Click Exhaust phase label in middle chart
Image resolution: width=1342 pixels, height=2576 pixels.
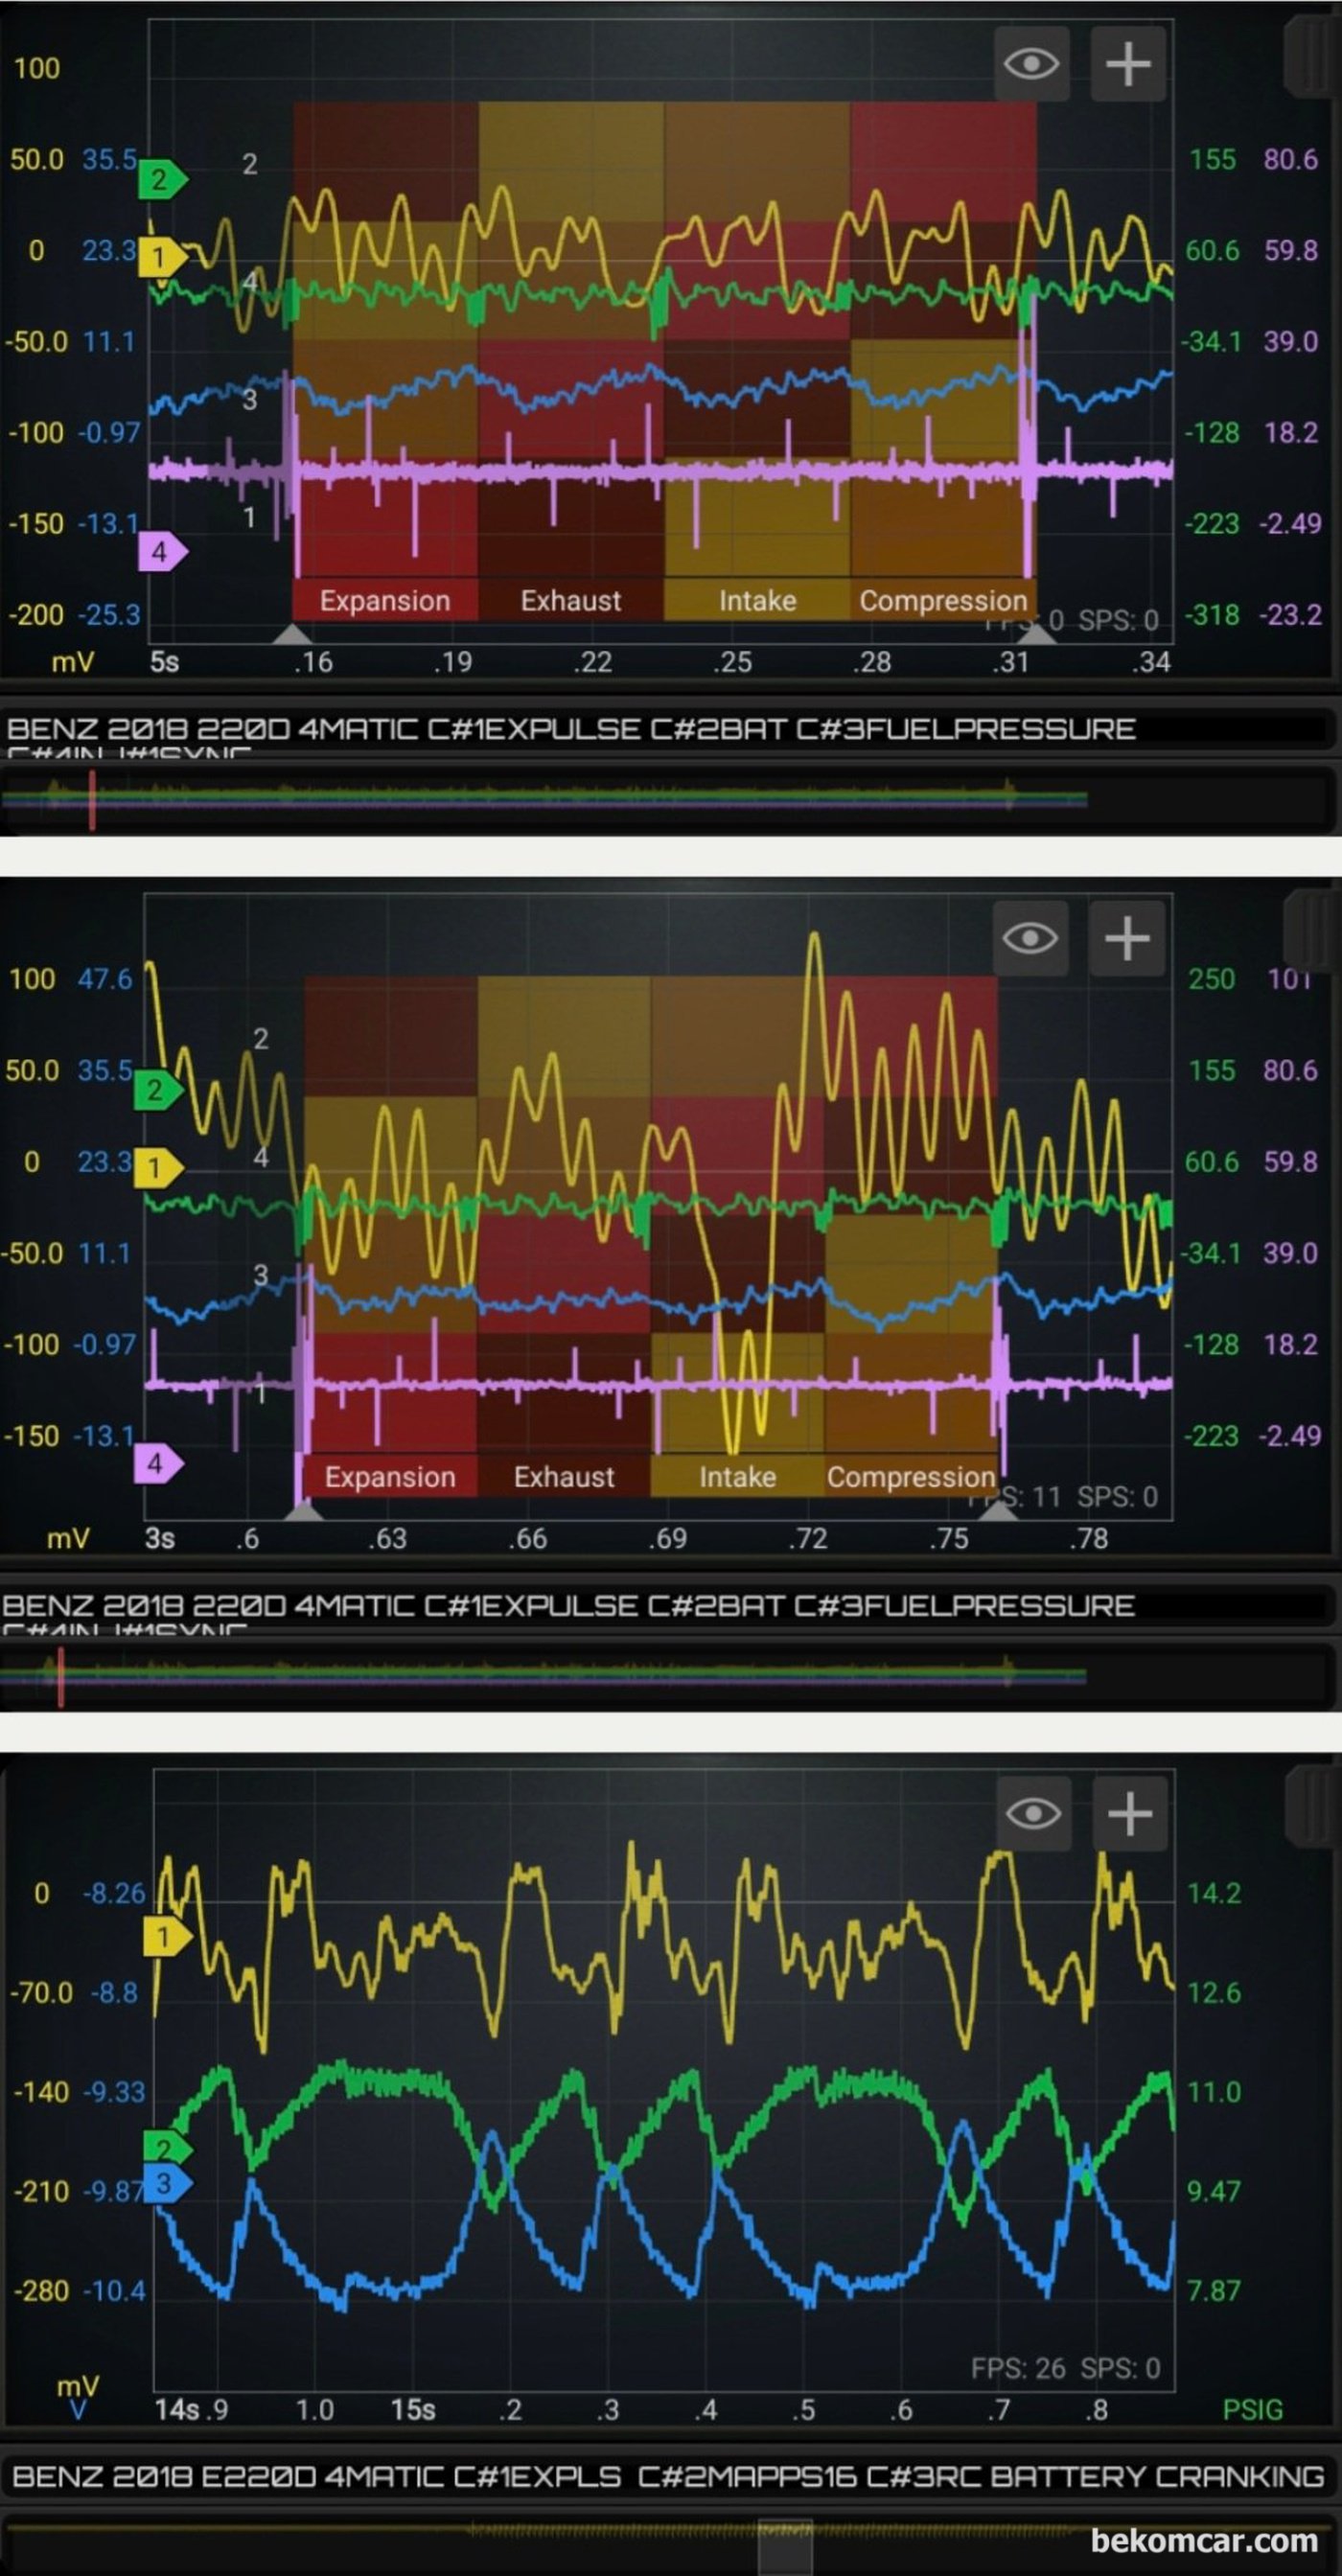pos(564,1477)
